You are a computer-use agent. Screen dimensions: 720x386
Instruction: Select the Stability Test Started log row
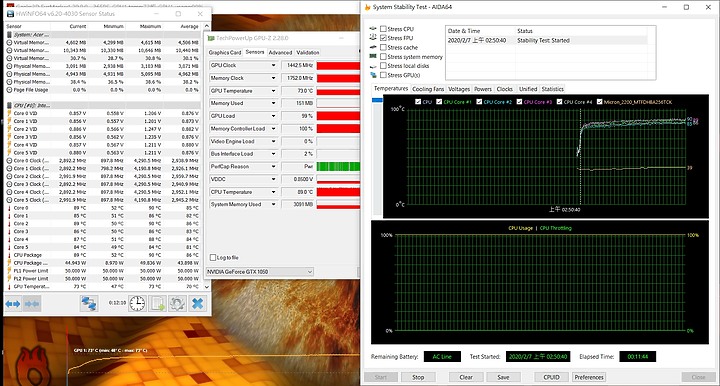pos(546,40)
